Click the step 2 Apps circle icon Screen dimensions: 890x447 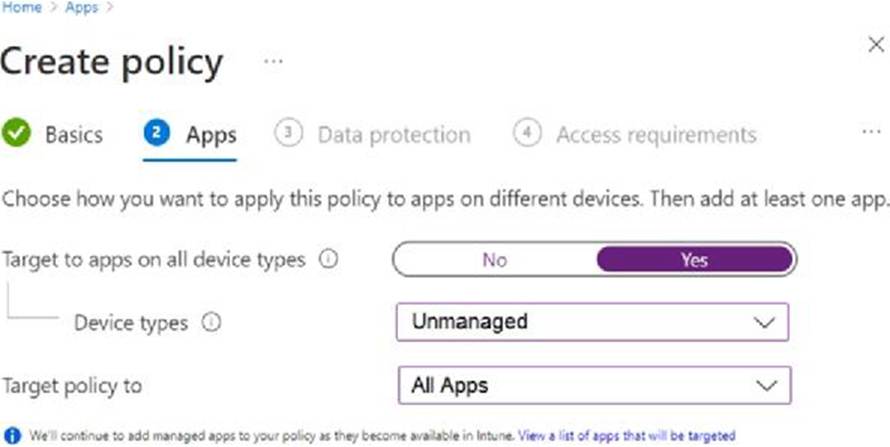tap(156, 134)
